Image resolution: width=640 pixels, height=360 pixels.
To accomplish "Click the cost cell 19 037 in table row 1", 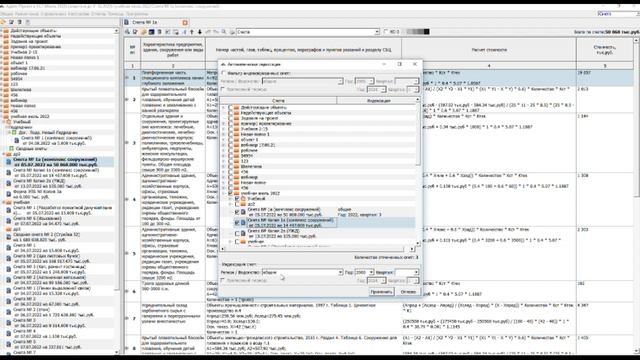I will point(605,78).
